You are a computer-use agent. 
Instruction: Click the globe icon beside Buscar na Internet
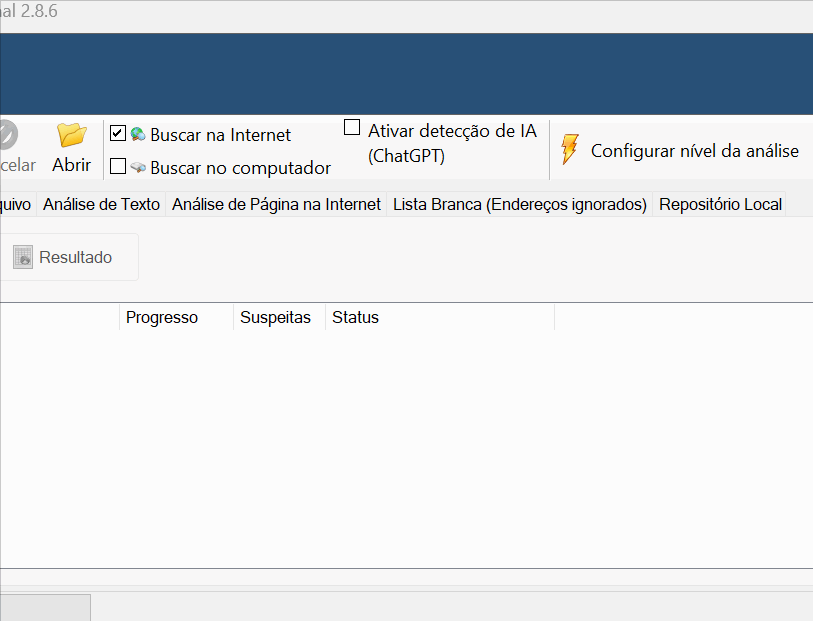click(x=139, y=133)
